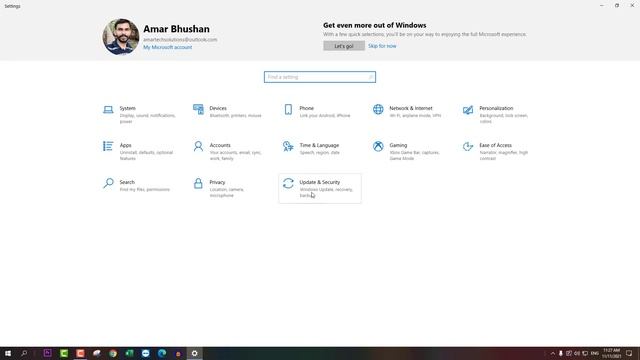Switch the ENG input language indicator
Screen dimensions: 640x360
[x=595, y=353]
